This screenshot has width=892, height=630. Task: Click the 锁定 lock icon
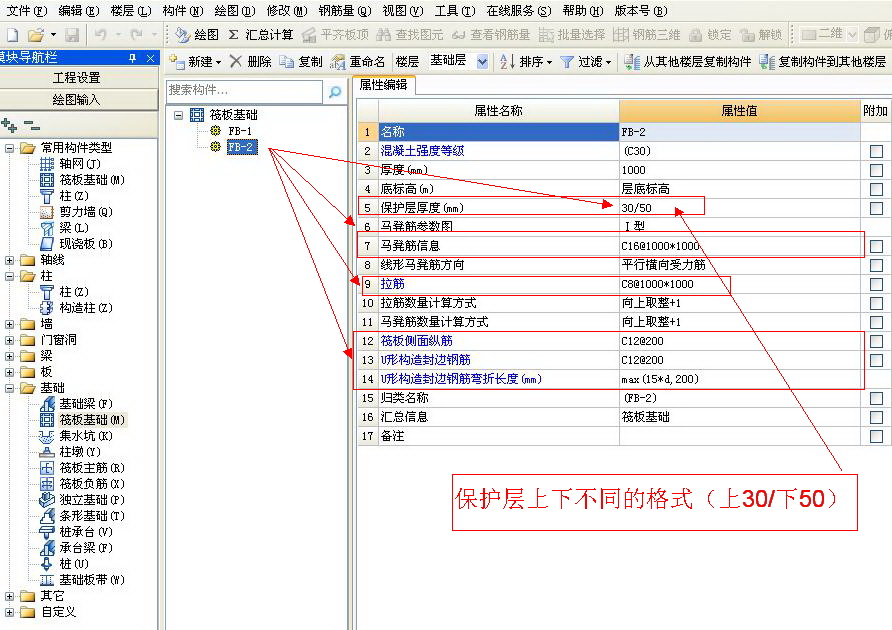pyautogui.click(x=695, y=35)
